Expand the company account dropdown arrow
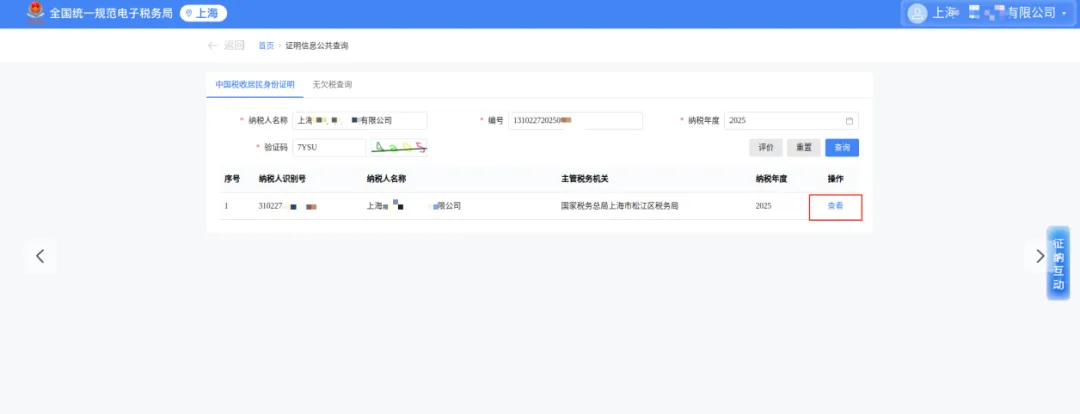Image resolution: width=1080 pixels, height=414 pixels. (x=1063, y=13)
